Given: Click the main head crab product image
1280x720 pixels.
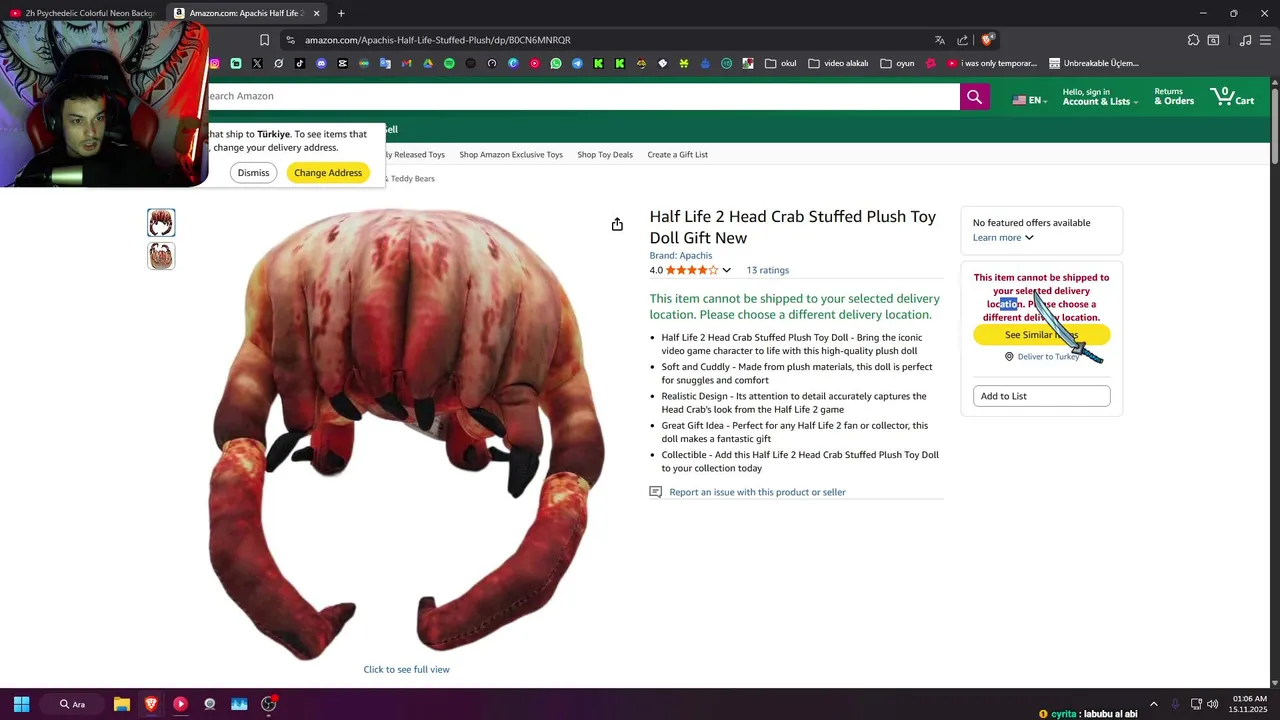Looking at the screenshot, I should coord(406,433).
